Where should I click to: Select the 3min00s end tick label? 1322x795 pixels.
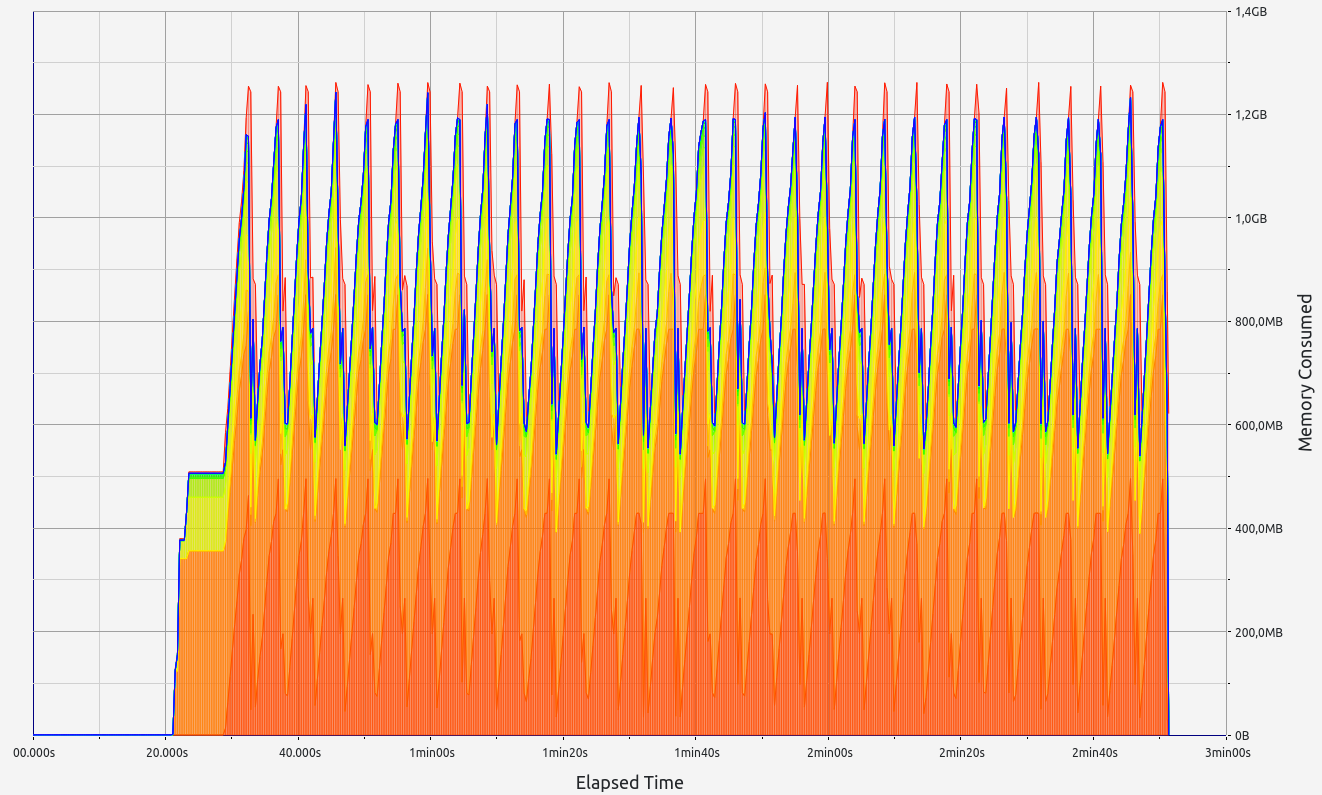pos(1226,753)
